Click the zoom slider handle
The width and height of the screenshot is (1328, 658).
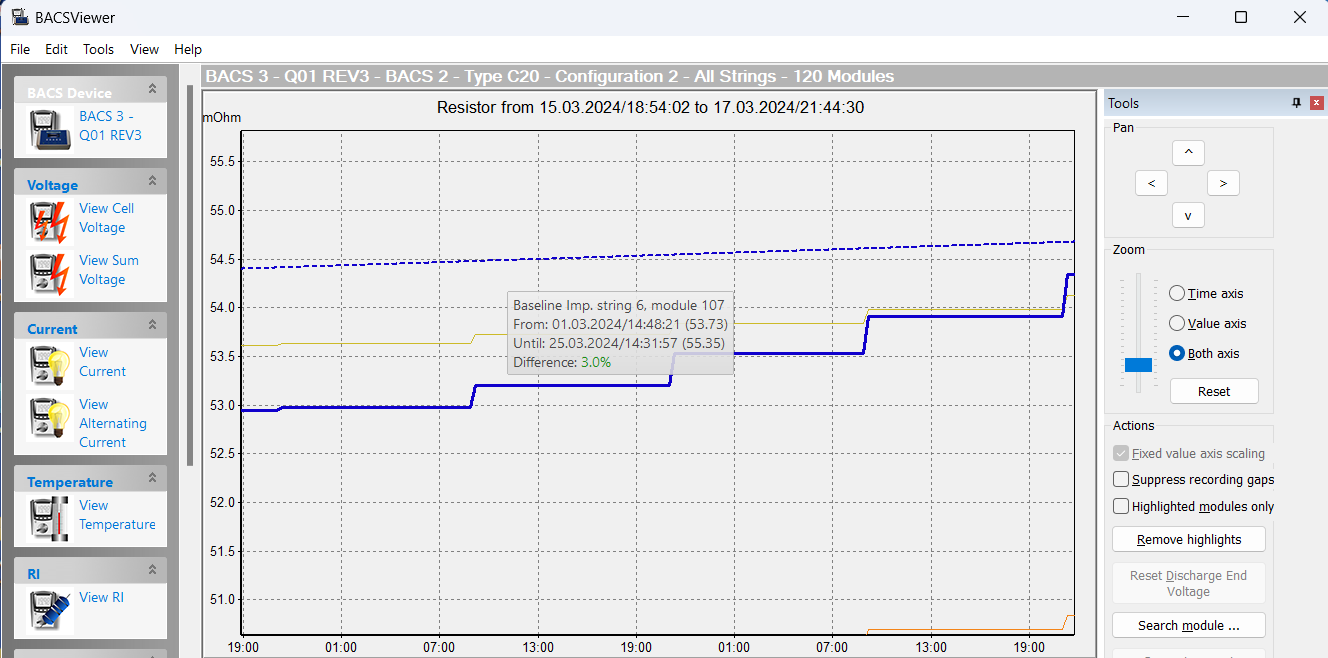pos(1138,364)
